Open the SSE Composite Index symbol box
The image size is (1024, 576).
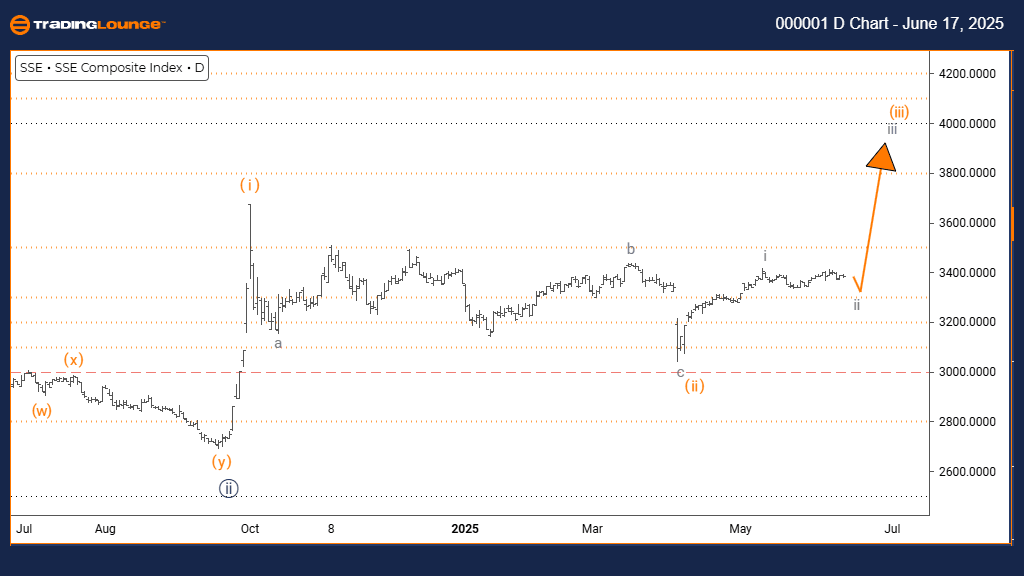(111, 68)
